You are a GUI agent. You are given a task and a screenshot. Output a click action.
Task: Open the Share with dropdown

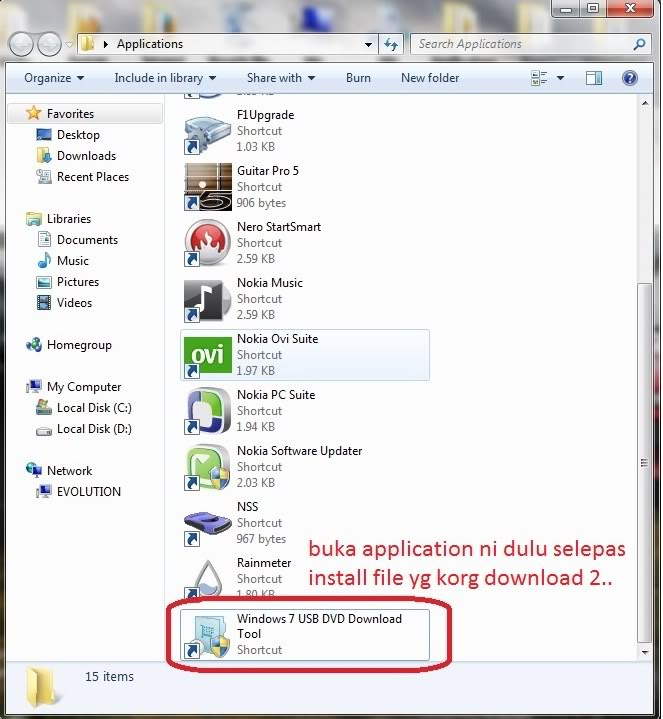(281, 78)
